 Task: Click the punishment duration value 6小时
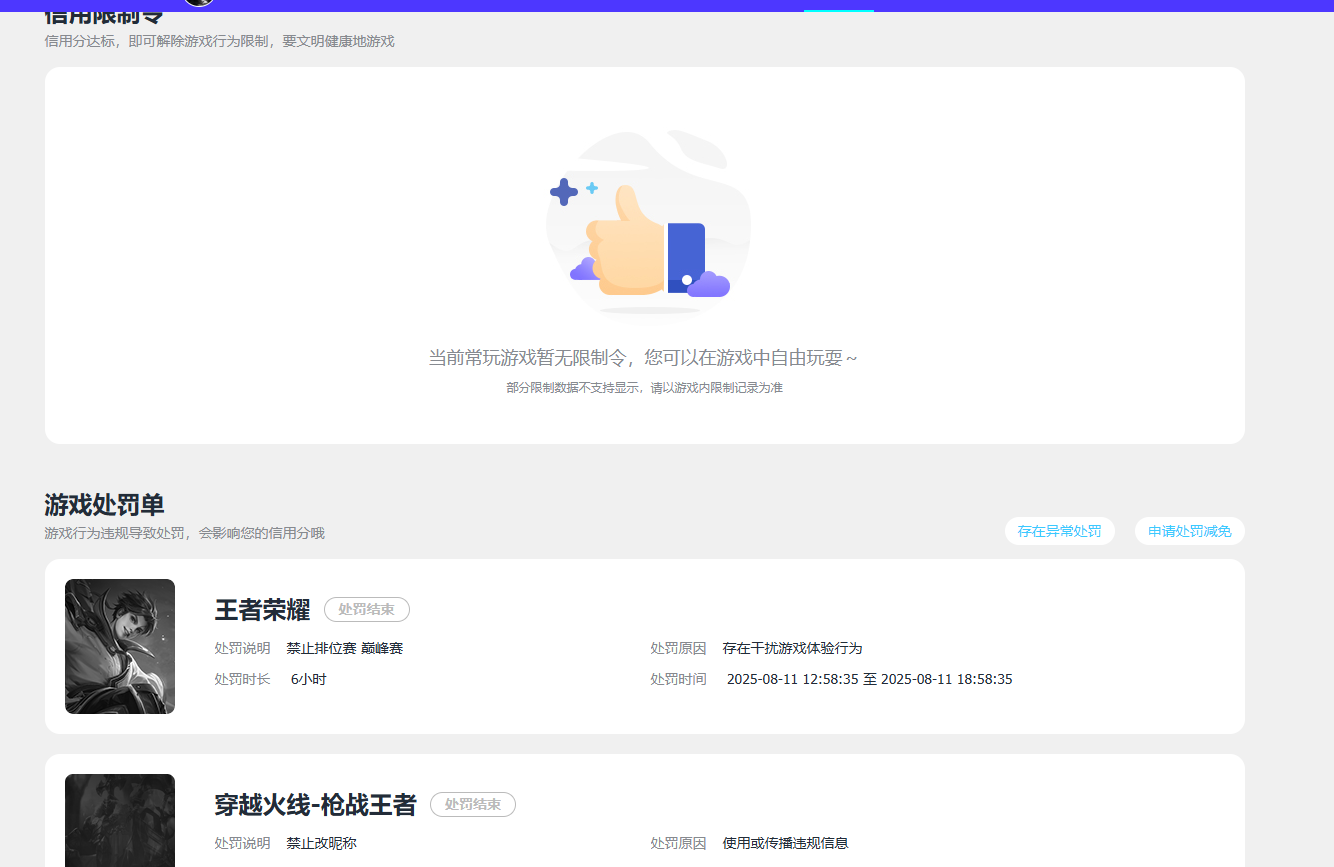(309, 679)
